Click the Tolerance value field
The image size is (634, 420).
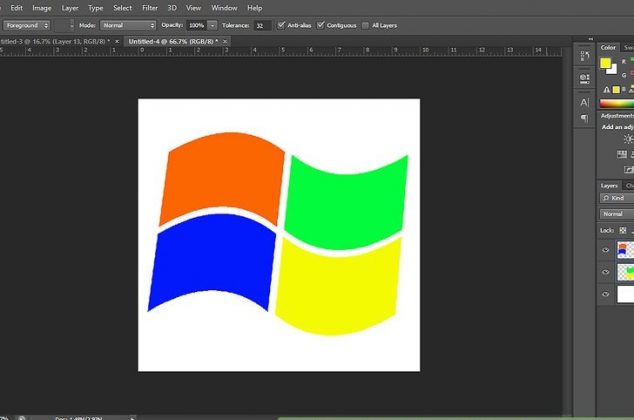pyautogui.click(x=263, y=24)
